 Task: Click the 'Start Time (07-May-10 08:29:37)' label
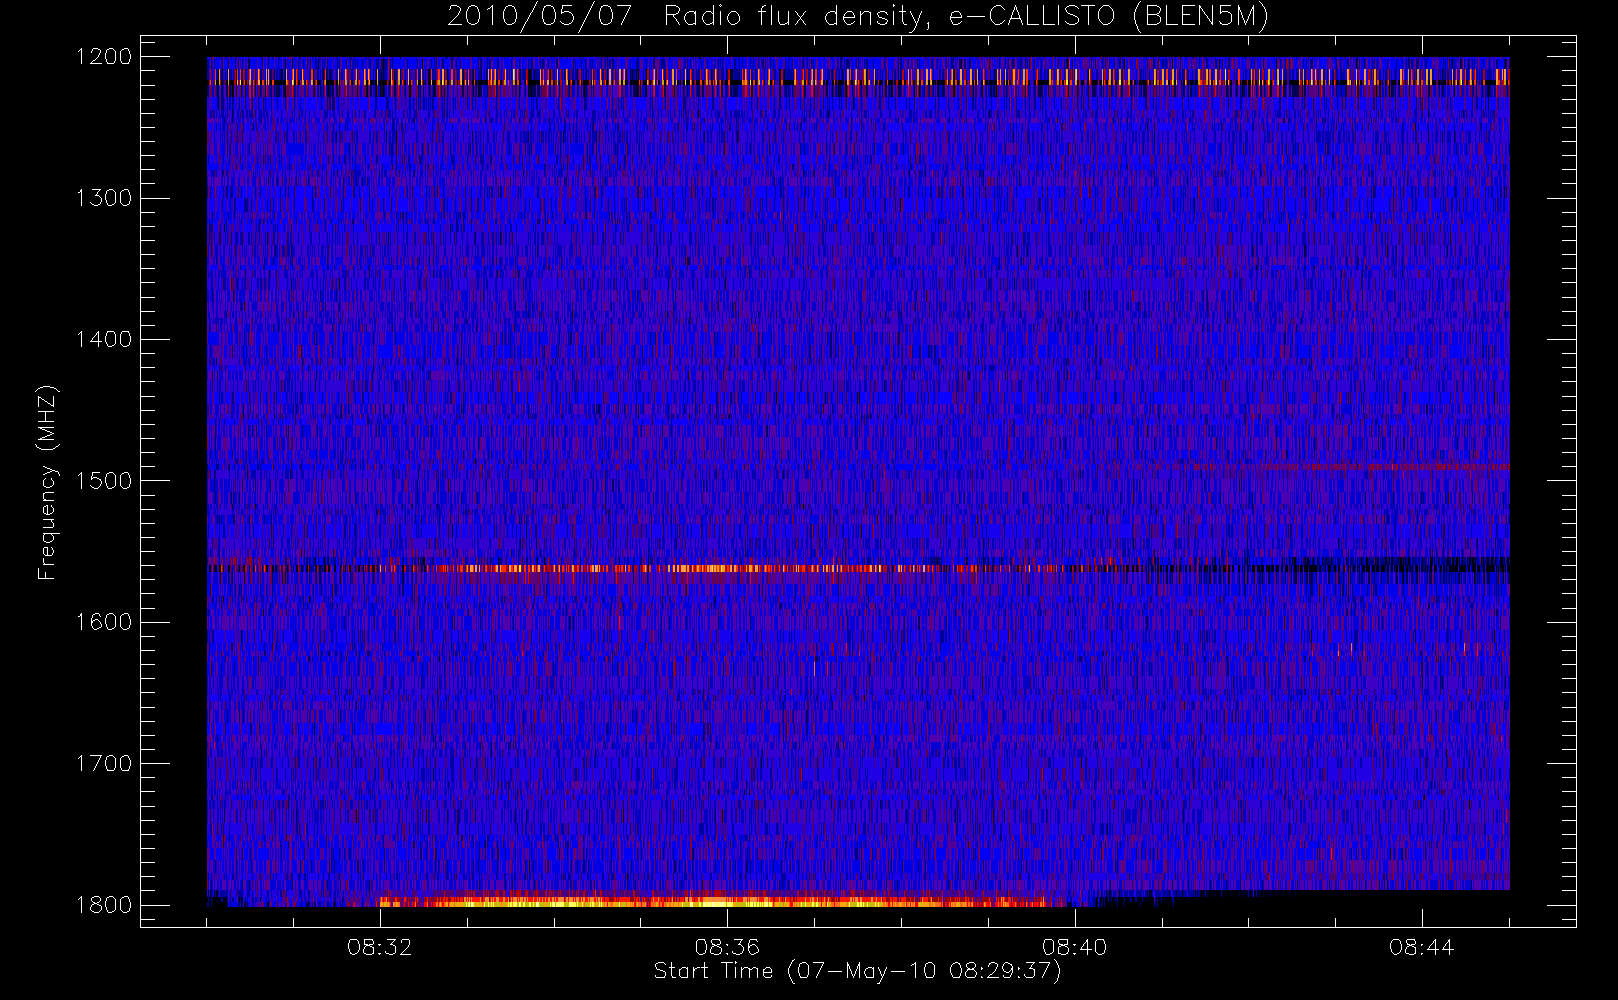(857, 971)
